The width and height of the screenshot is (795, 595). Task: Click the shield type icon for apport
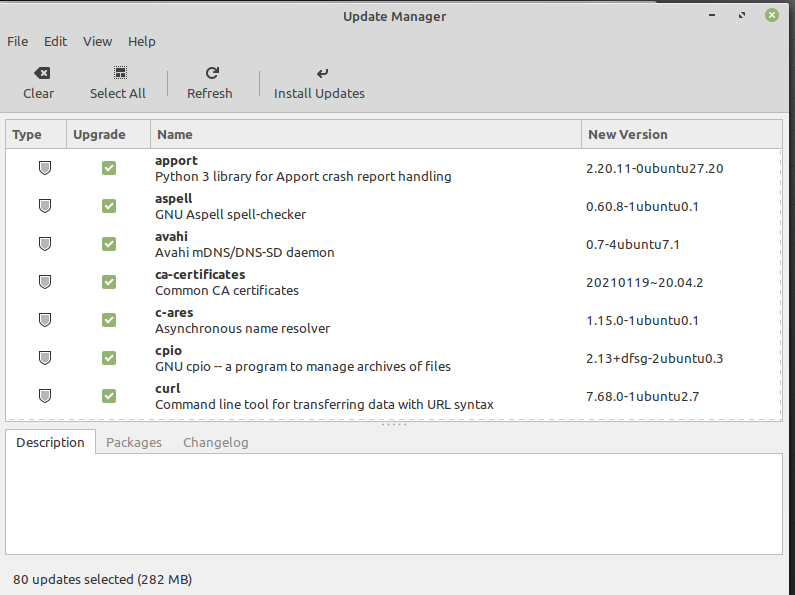pos(44,168)
